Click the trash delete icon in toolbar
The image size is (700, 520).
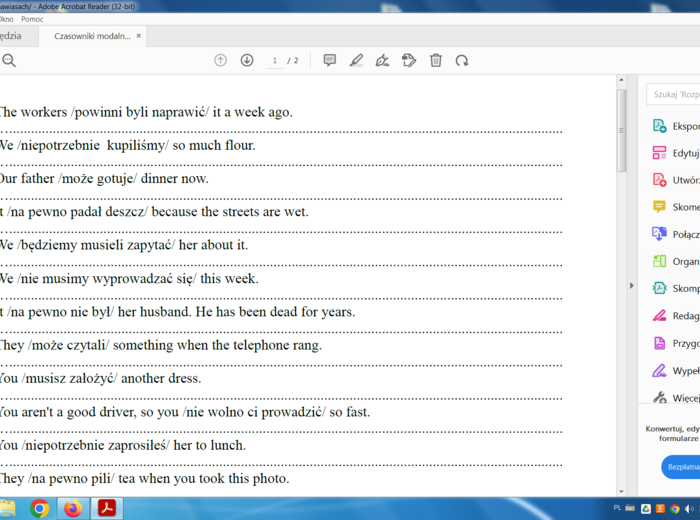click(x=436, y=61)
